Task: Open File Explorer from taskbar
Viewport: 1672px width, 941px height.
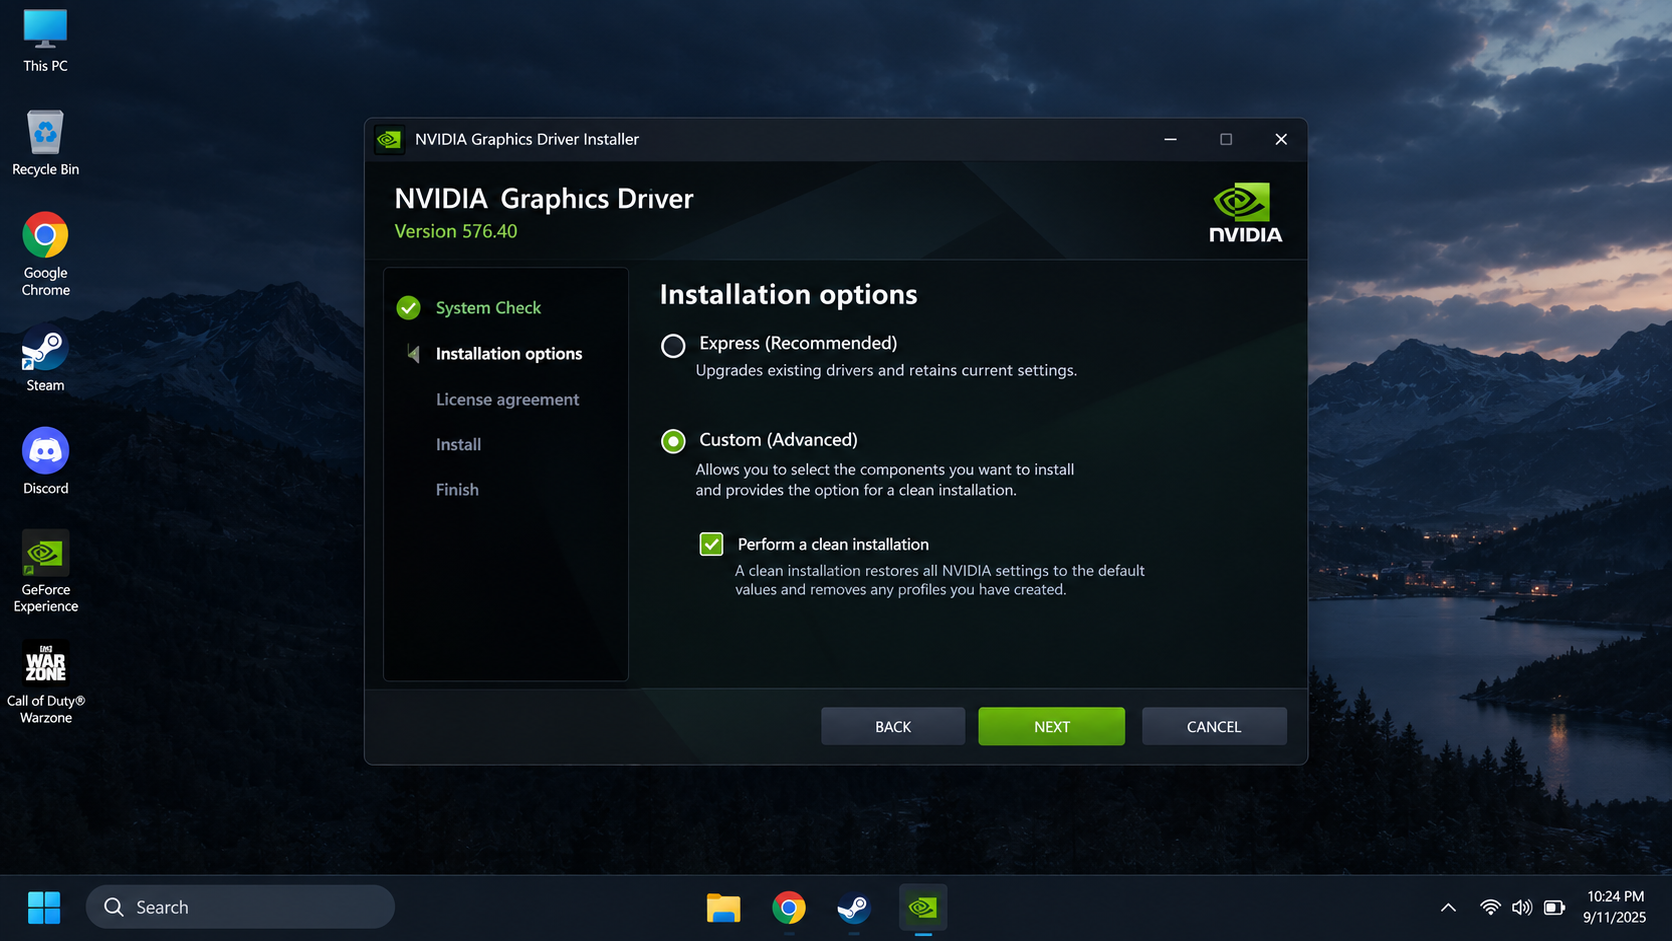Action: pos(723,908)
